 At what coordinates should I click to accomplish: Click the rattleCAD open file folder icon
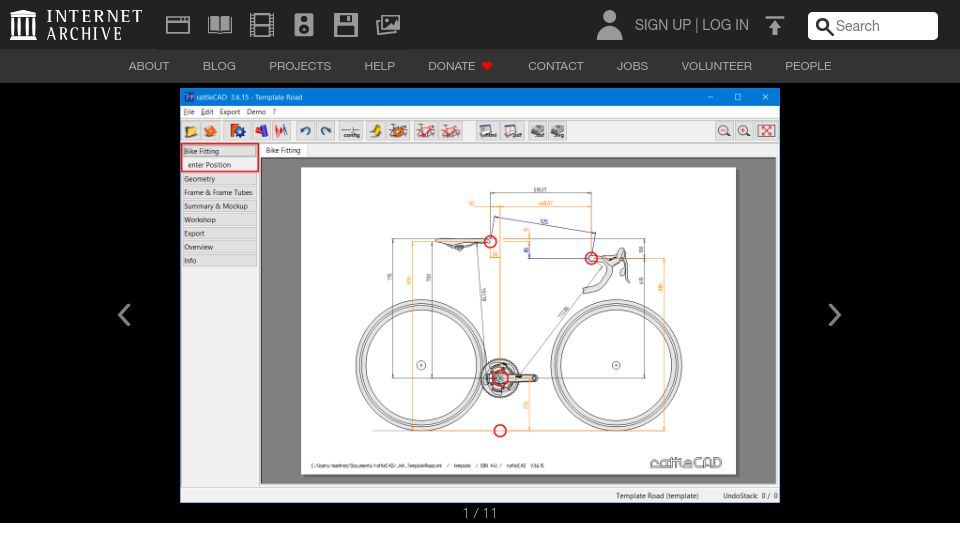click(191, 131)
